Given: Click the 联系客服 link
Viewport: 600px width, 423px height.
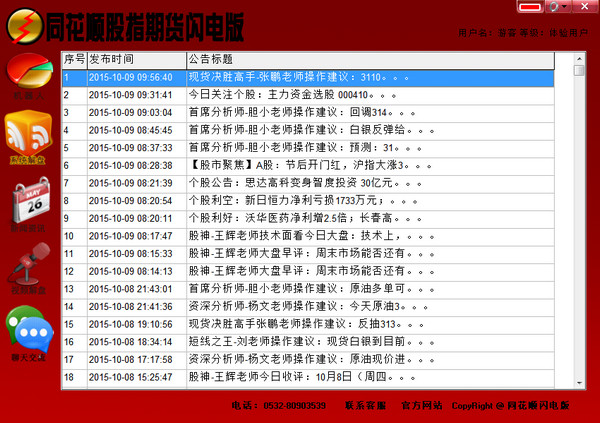Looking at the screenshot, I should point(365,405).
